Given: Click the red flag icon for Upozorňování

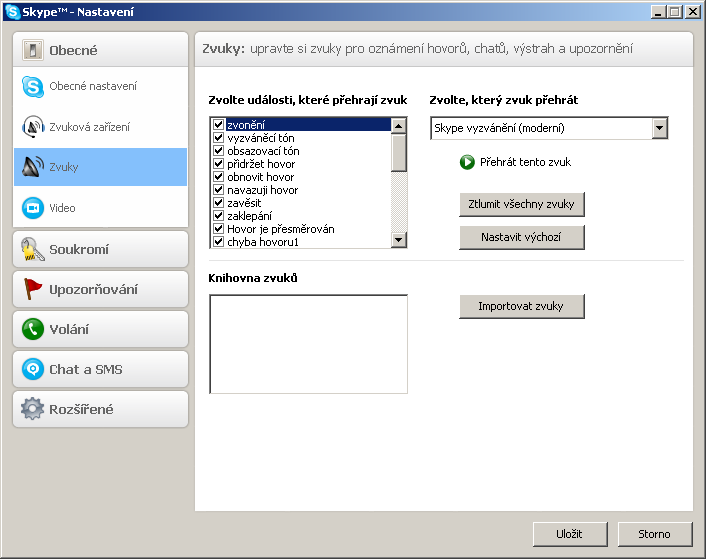Looking at the screenshot, I should coord(32,289).
